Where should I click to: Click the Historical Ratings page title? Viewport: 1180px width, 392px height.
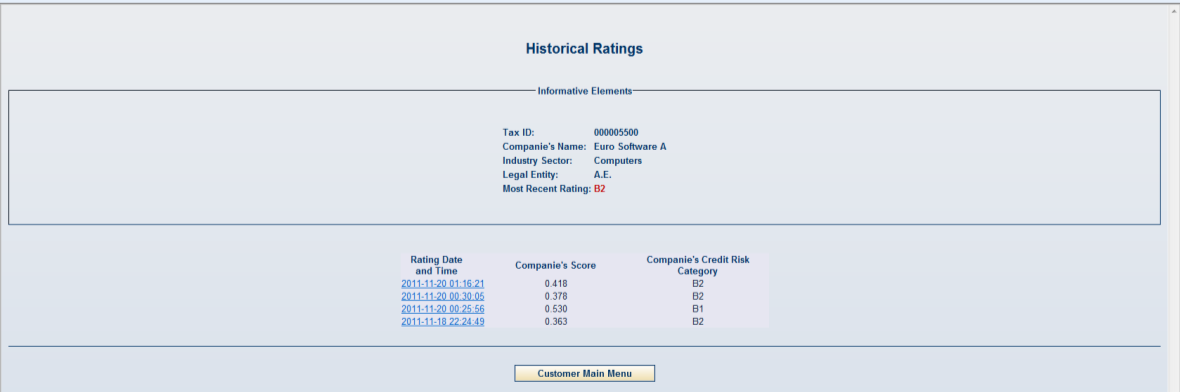584,49
